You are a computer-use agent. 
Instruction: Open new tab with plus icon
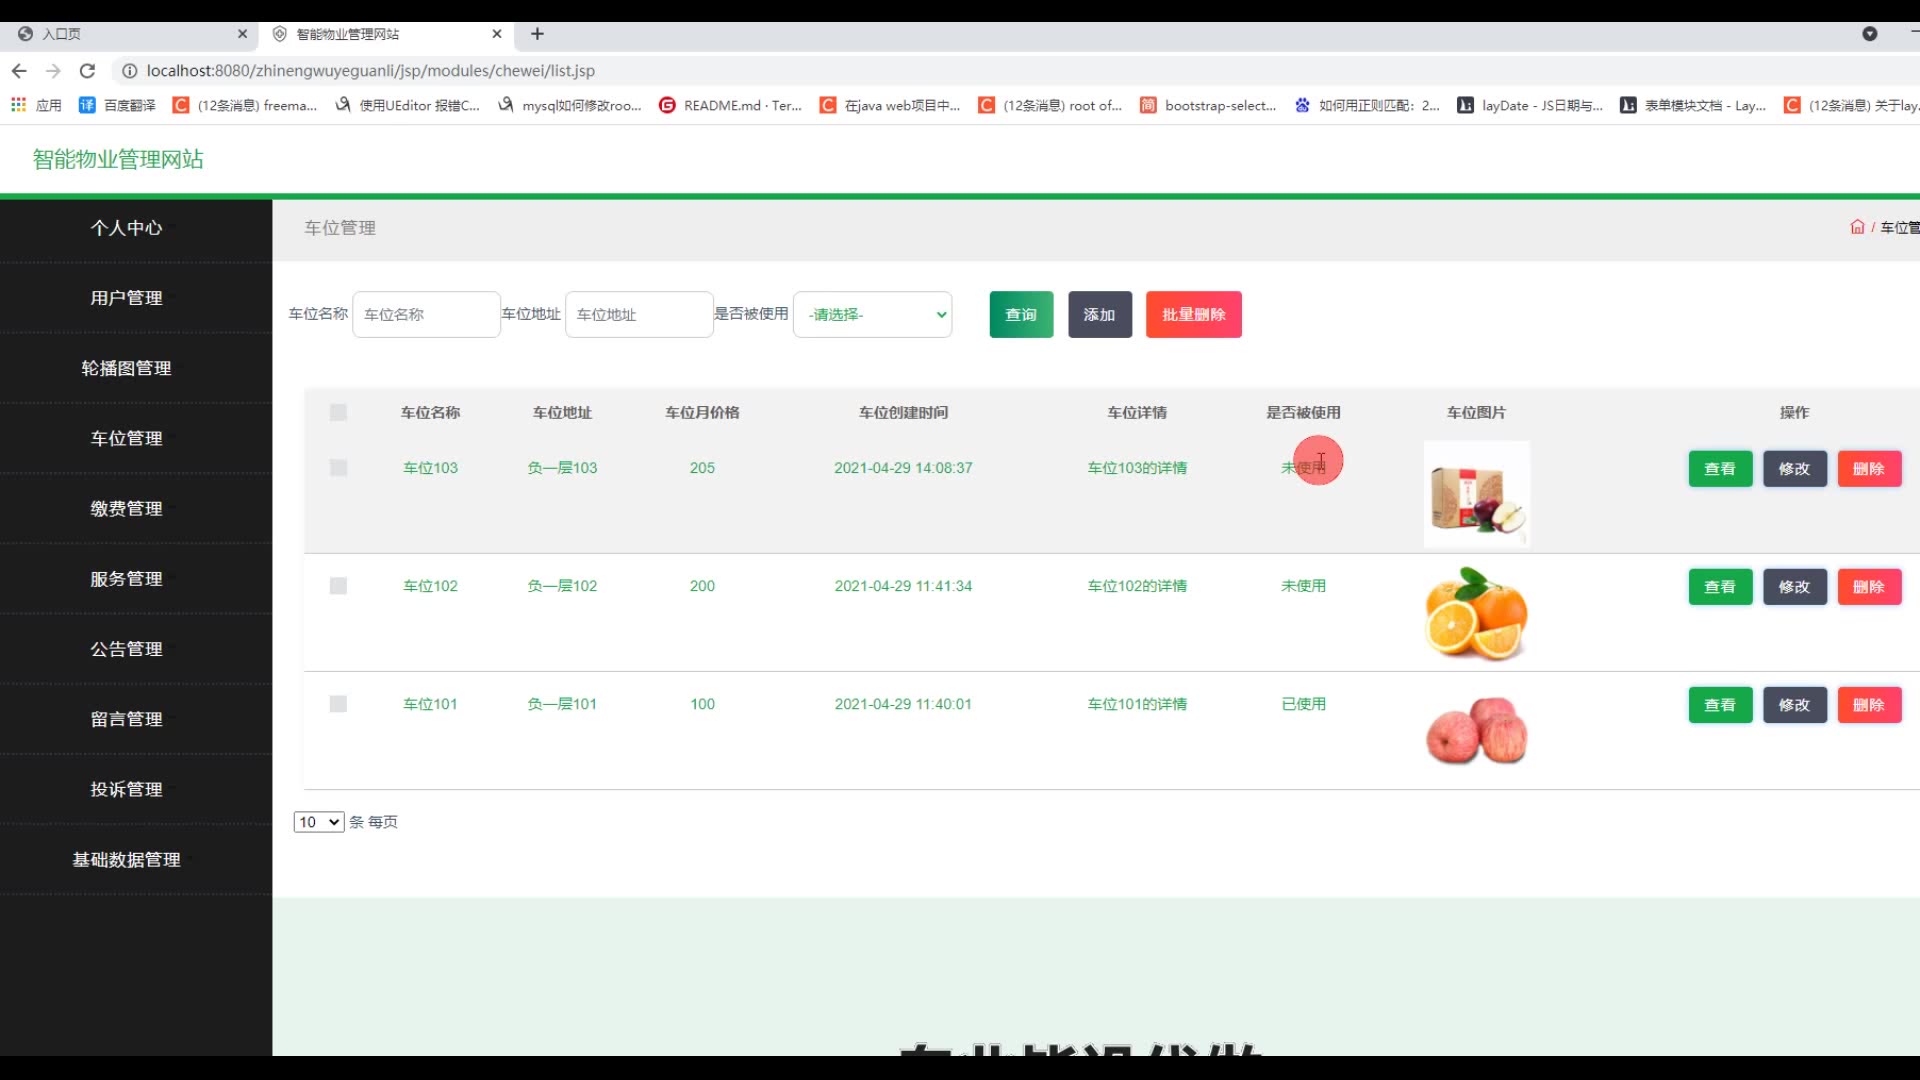pyautogui.click(x=537, y=34)
